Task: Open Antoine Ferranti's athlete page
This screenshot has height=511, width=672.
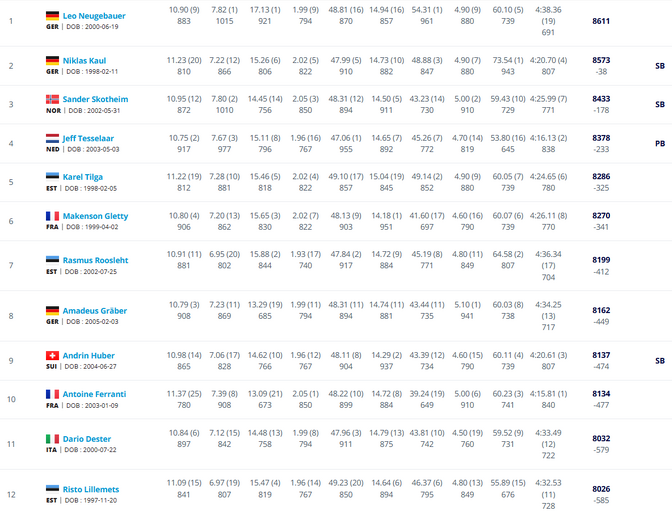Action: (94, 394)
